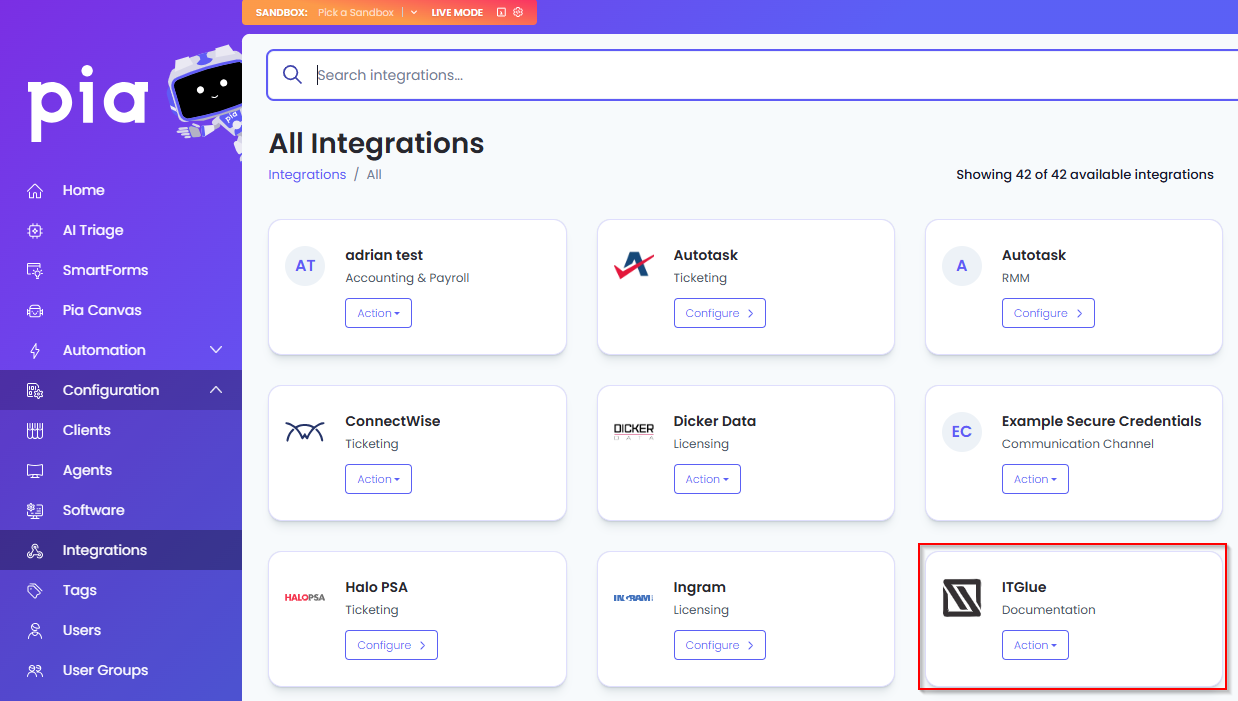This screenshot has width=1238, height=701.
Task: Click the sandbox settings gear icon
Action: click(518, 13)
